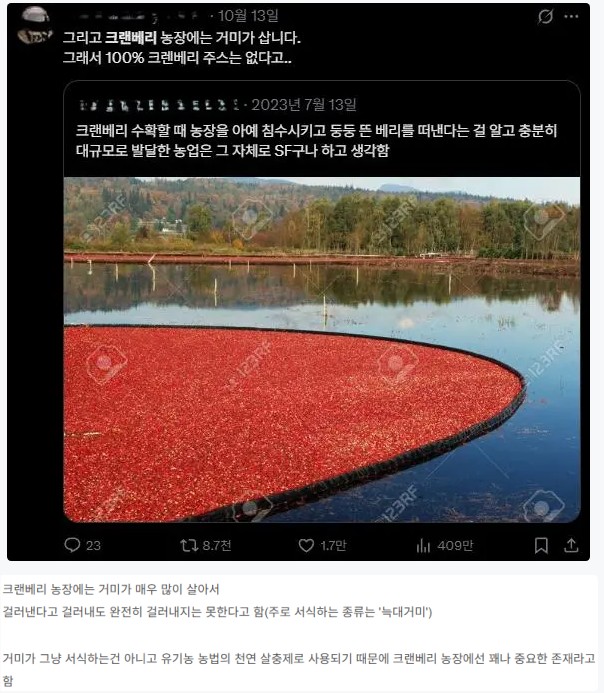Click the 409만 view count
The height and width of the screenshot is (693, 604).
coord(455,546)
